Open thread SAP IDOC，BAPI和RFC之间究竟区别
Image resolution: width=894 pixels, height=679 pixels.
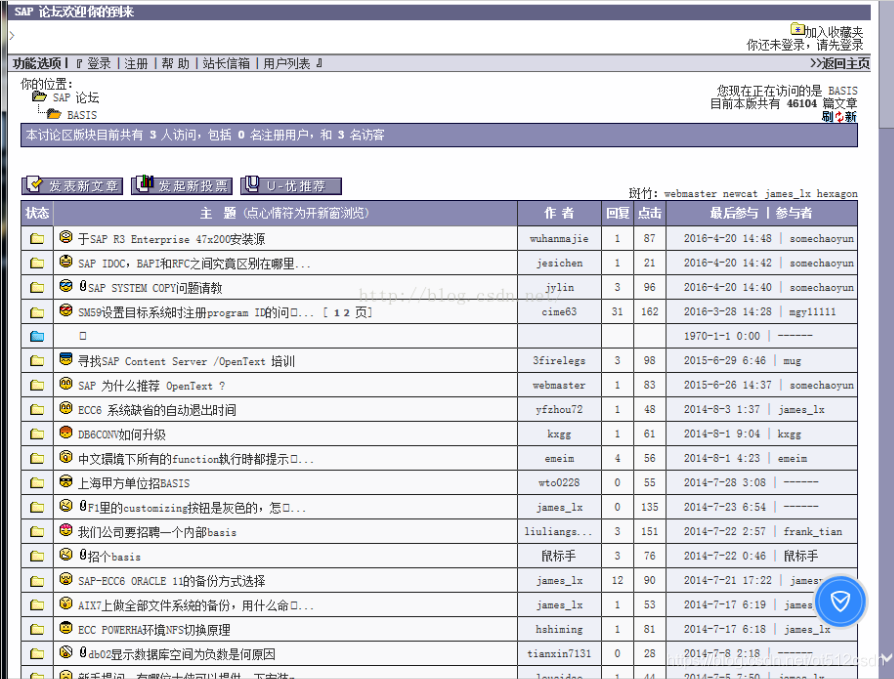[x=194, y=263]
